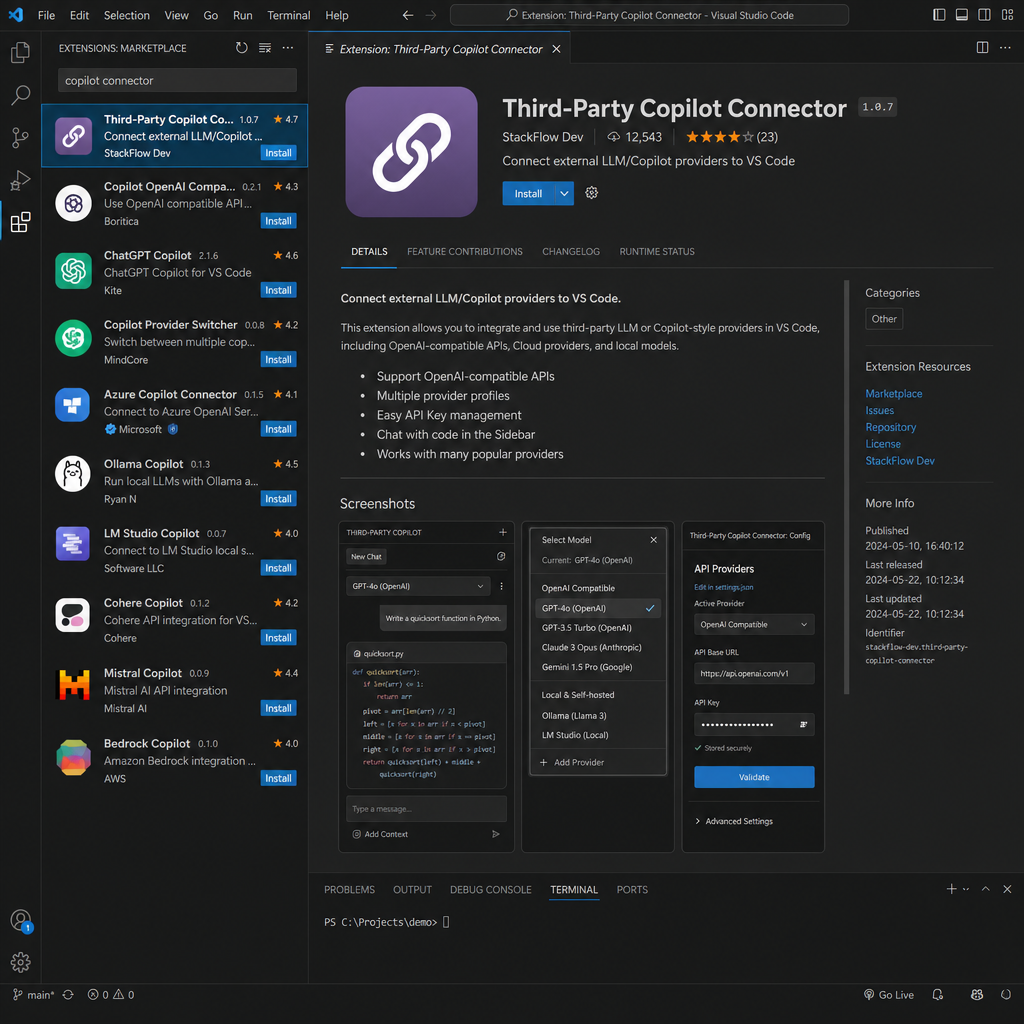
Task: Install Copilot OpenAI Compatible extension
Action: point(278,221)
